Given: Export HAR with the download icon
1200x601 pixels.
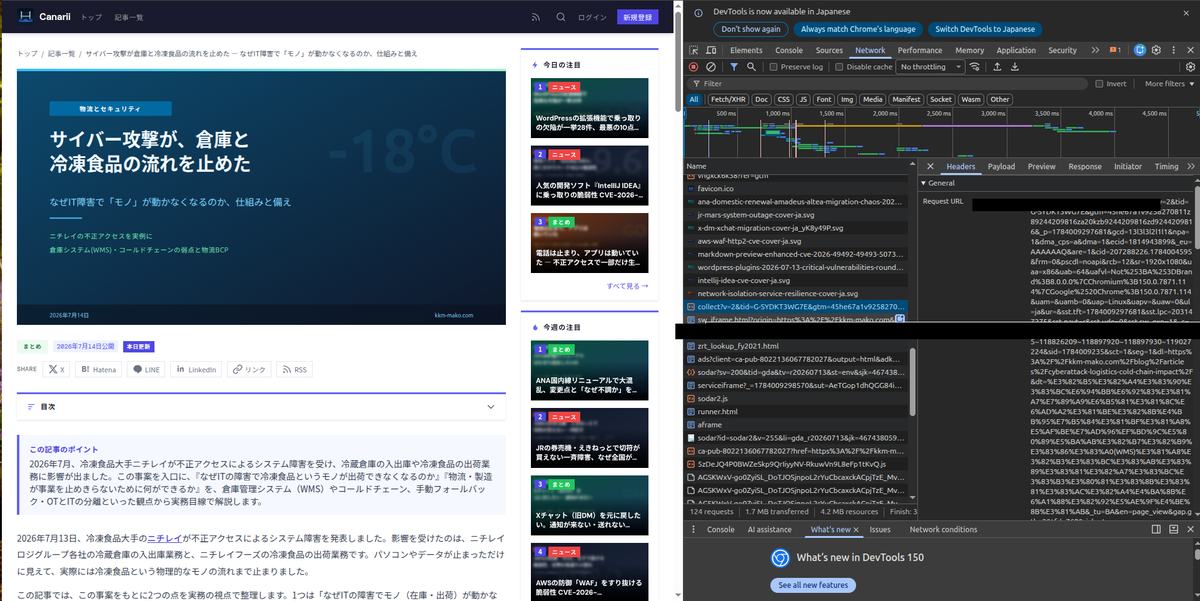Looking at the screenshot, I should click(x=1015, y=67).
